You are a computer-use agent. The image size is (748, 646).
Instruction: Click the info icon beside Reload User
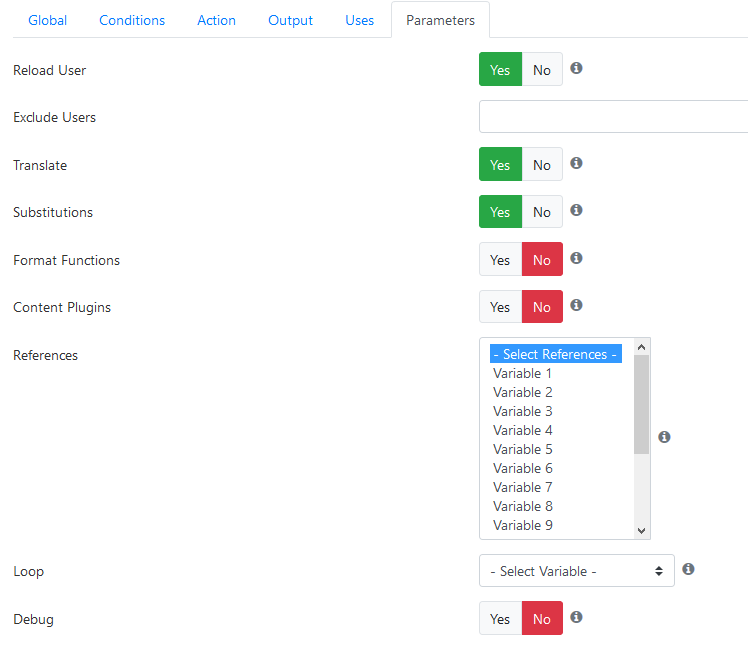(x=576, y=68)
